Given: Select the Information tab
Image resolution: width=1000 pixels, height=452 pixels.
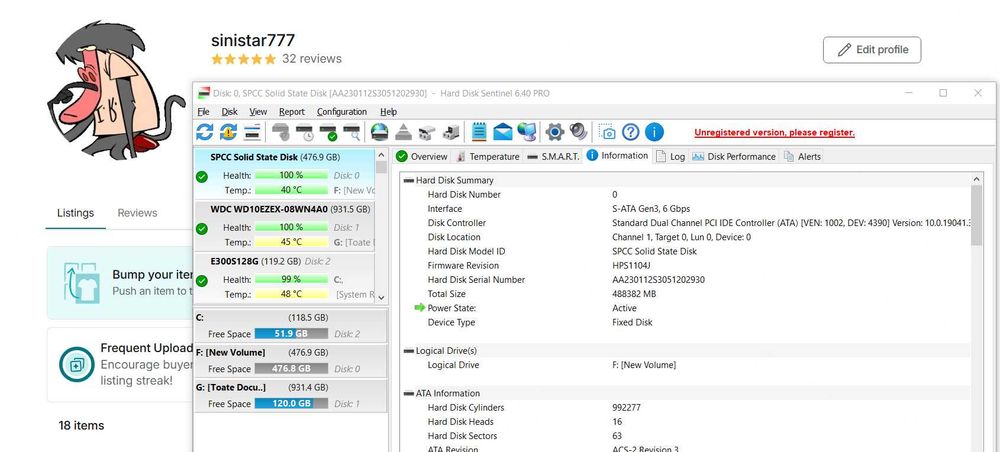Looking at the screenshot, I should [x=617, y=156].
